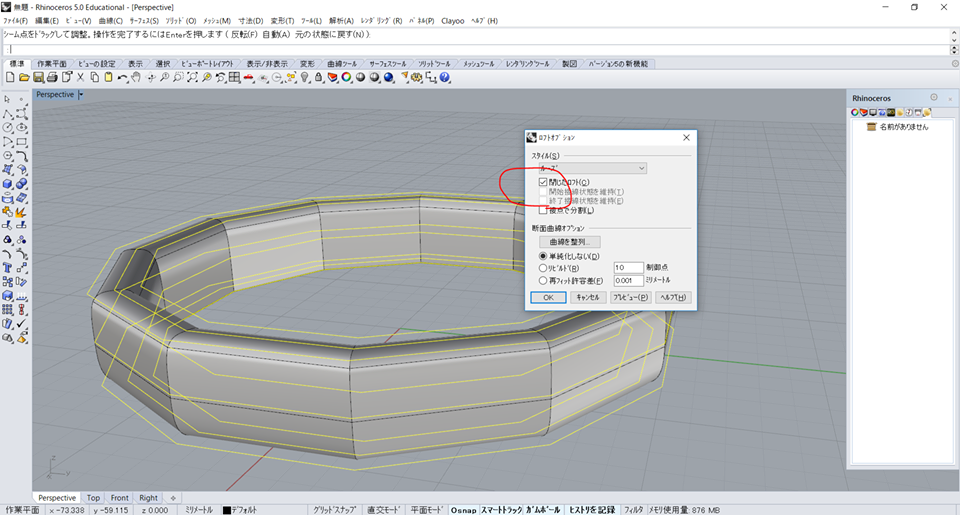
Task: Click the Open file folder icon
Action: point(25,77)
